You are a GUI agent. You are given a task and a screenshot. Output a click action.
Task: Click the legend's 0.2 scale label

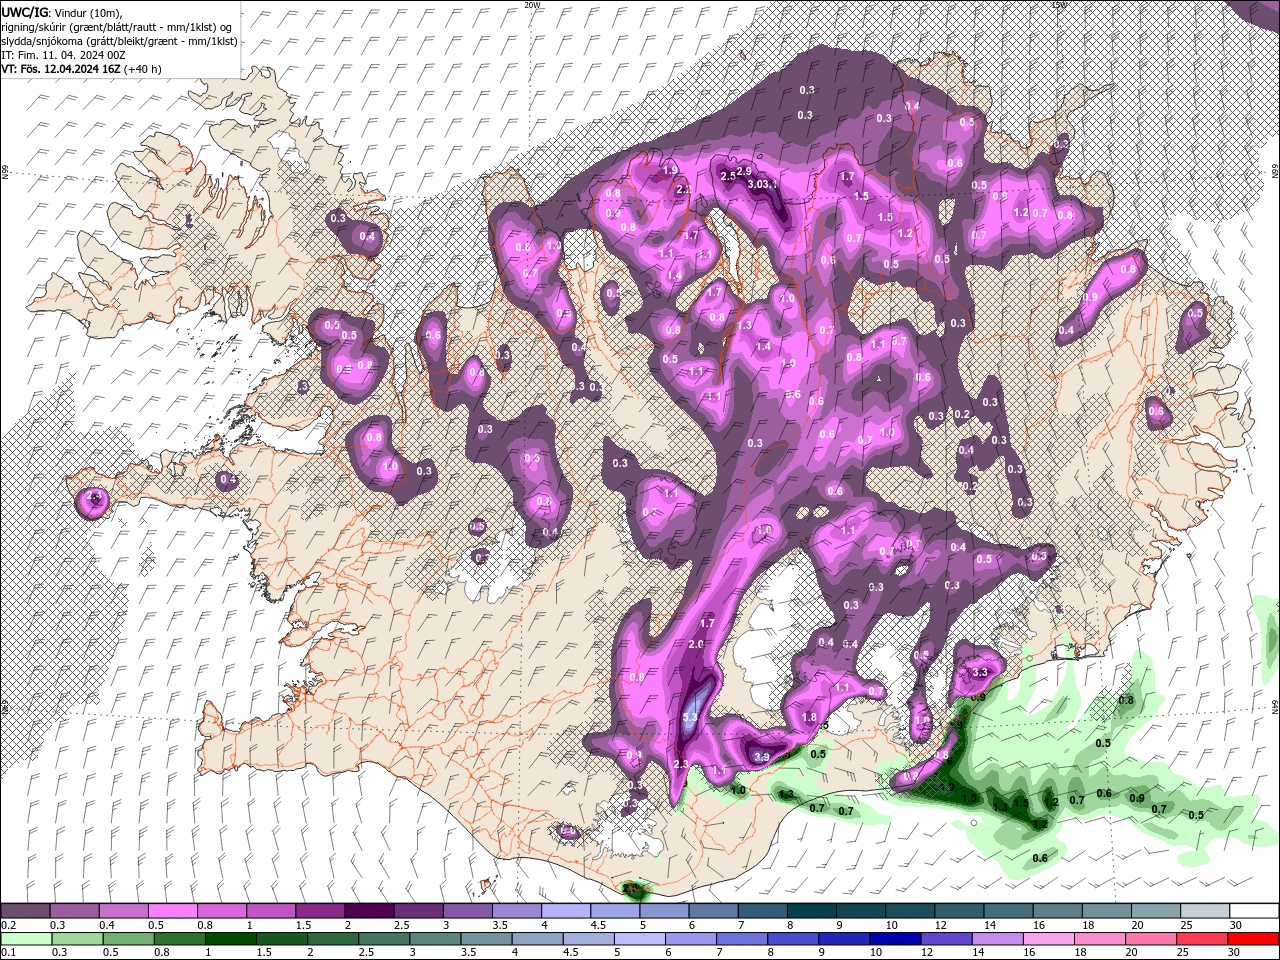pyautogui.click(x=7, y=925)
